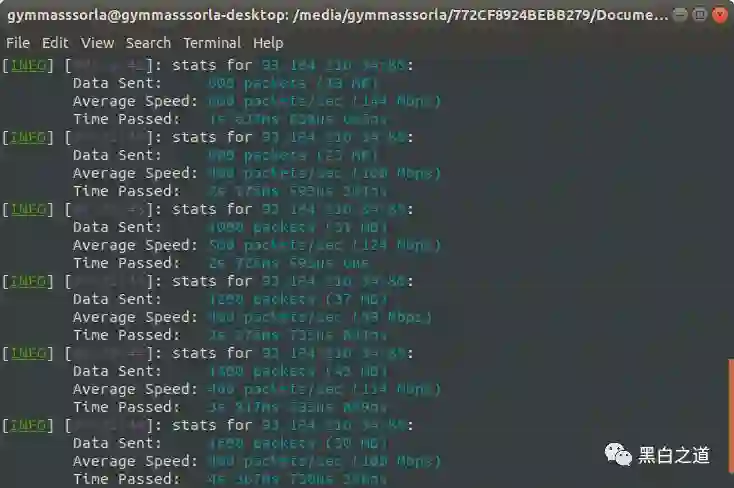Click the 黑白之道 watermark text
This screenshot has width=734, height=488.
674,455
